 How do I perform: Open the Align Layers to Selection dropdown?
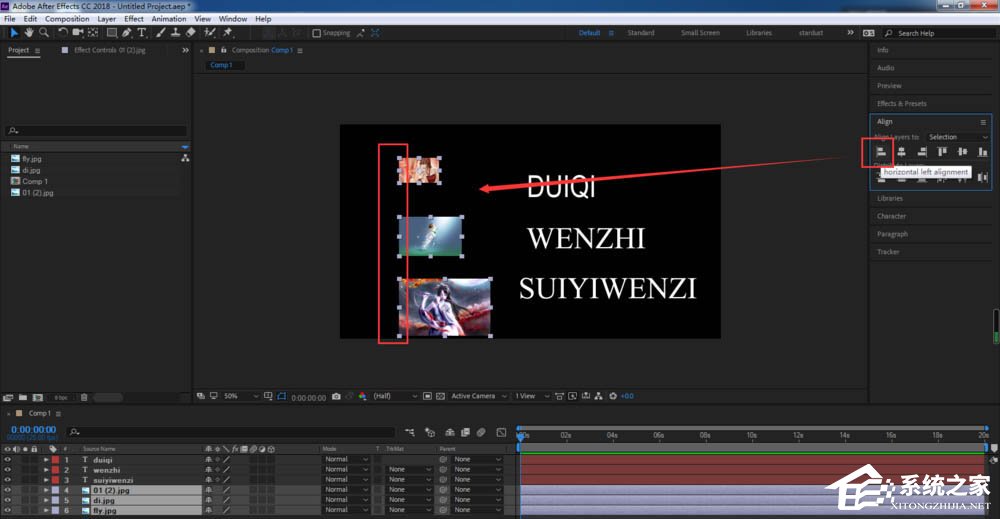coord(957,137)
